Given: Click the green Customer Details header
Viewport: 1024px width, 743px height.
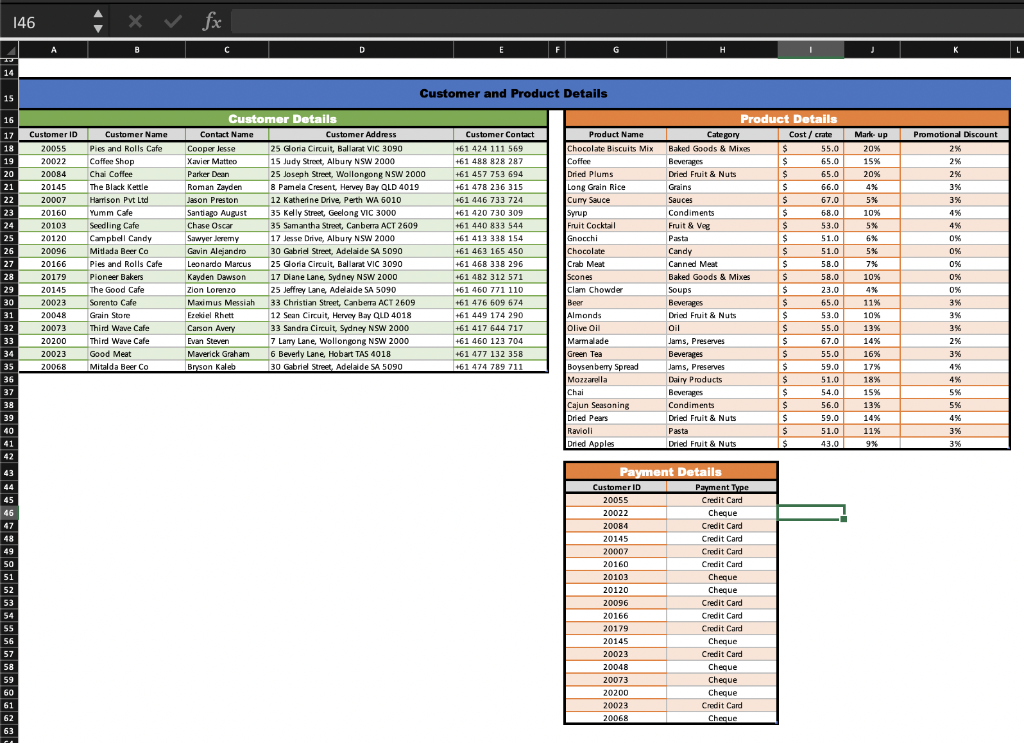Looking at the screenshot, I should (x=283, y=118).
